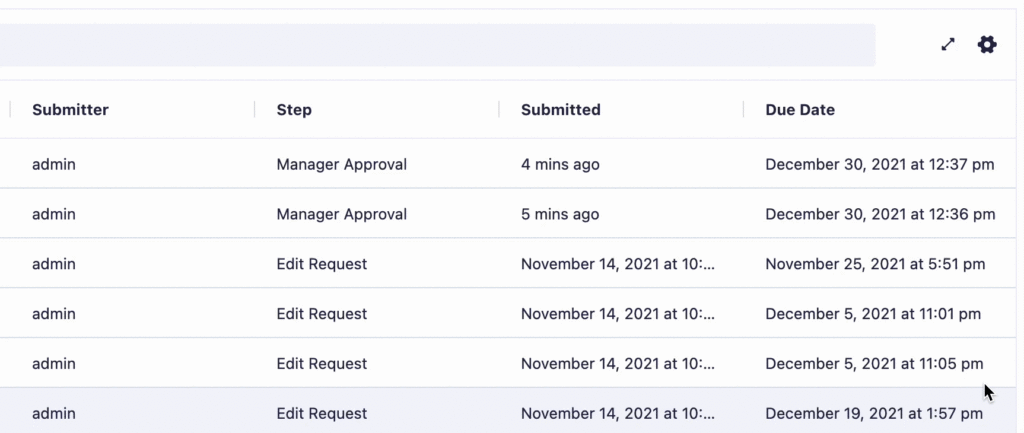Open row due December 5, 2021 at 11:05 pm
The image size is (1024, 433).
874,364
